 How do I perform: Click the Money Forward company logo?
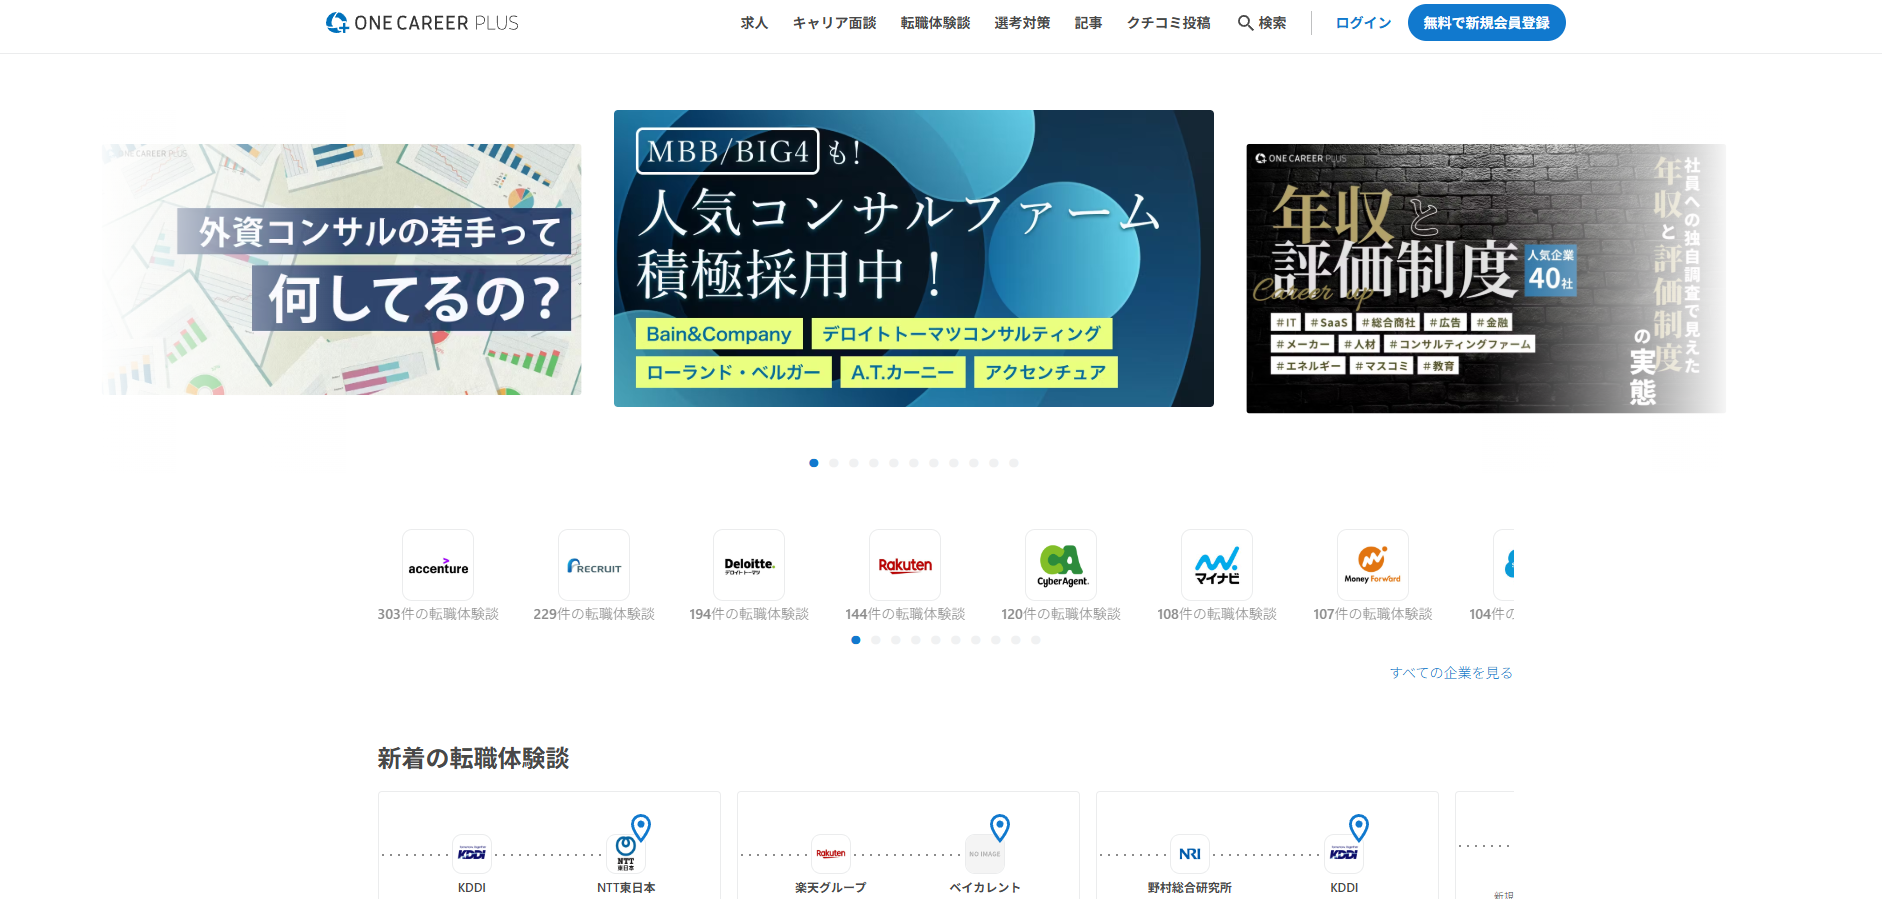pyautogui.click(x=1373, y=565)
